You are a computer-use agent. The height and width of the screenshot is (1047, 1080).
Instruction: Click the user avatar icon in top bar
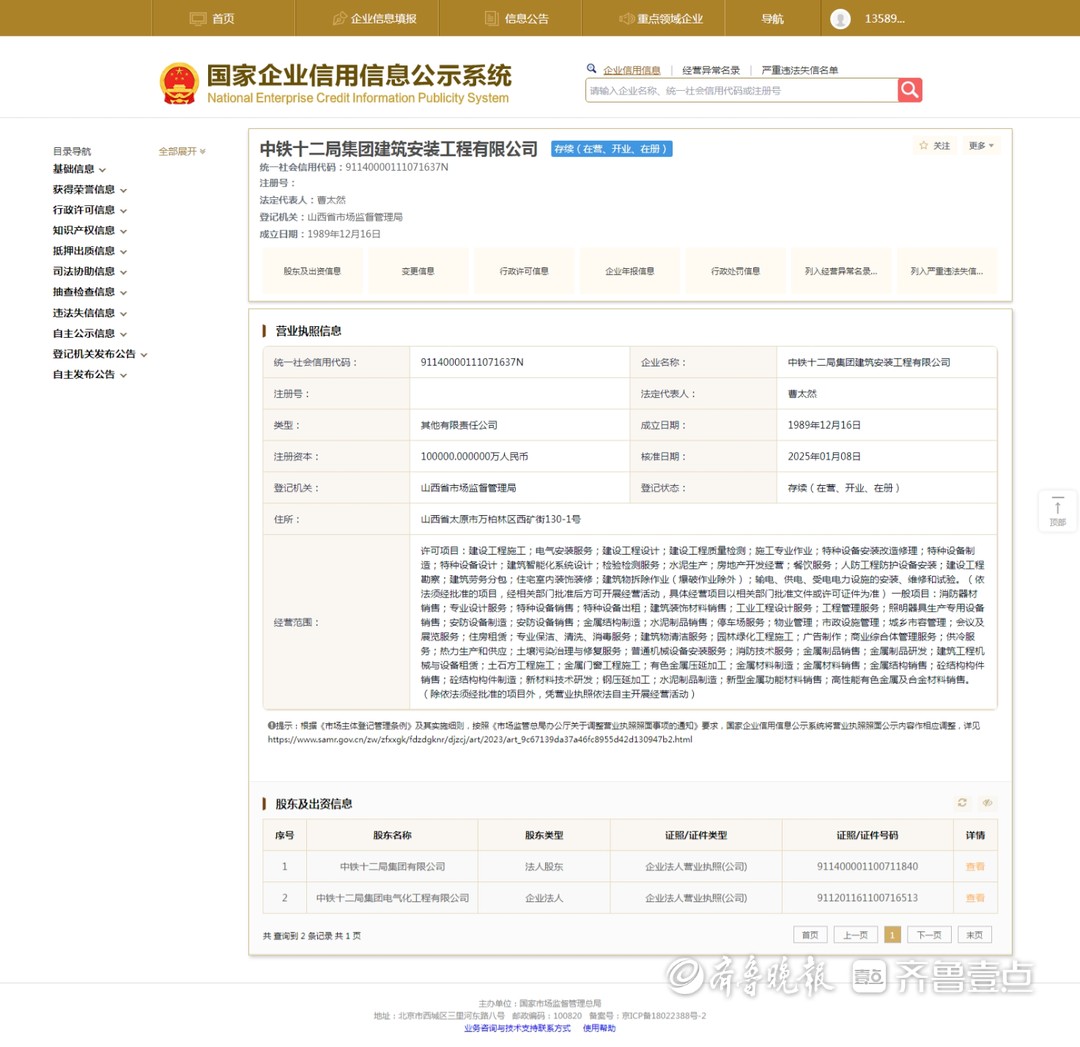tap(840, 19)
